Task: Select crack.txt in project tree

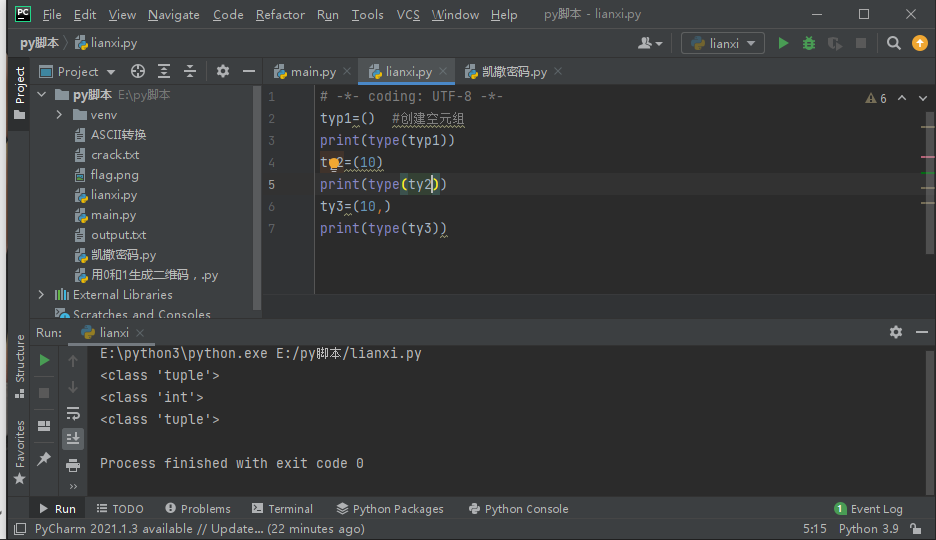Action: [107, 155]
